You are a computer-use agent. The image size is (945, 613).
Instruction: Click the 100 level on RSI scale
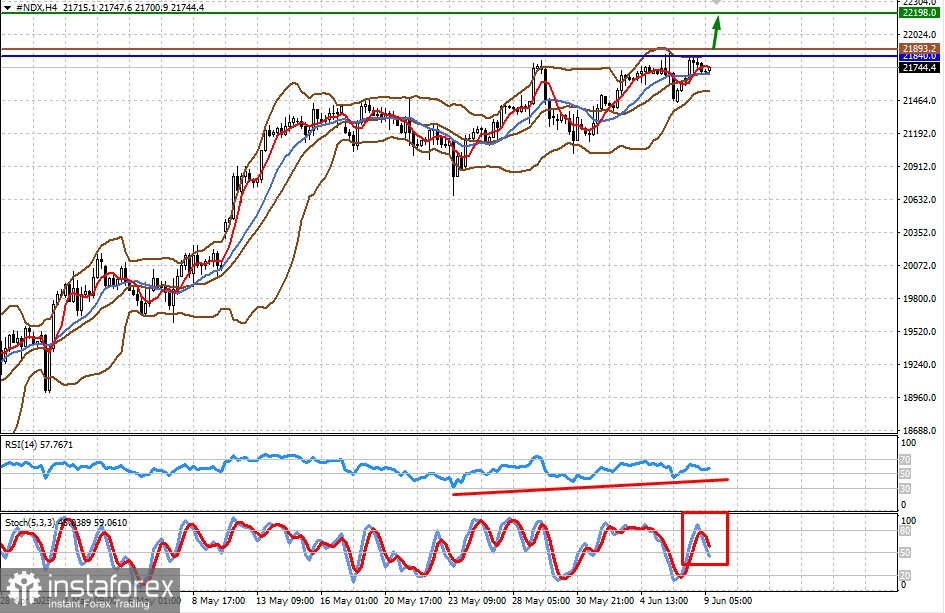(908, 443)
